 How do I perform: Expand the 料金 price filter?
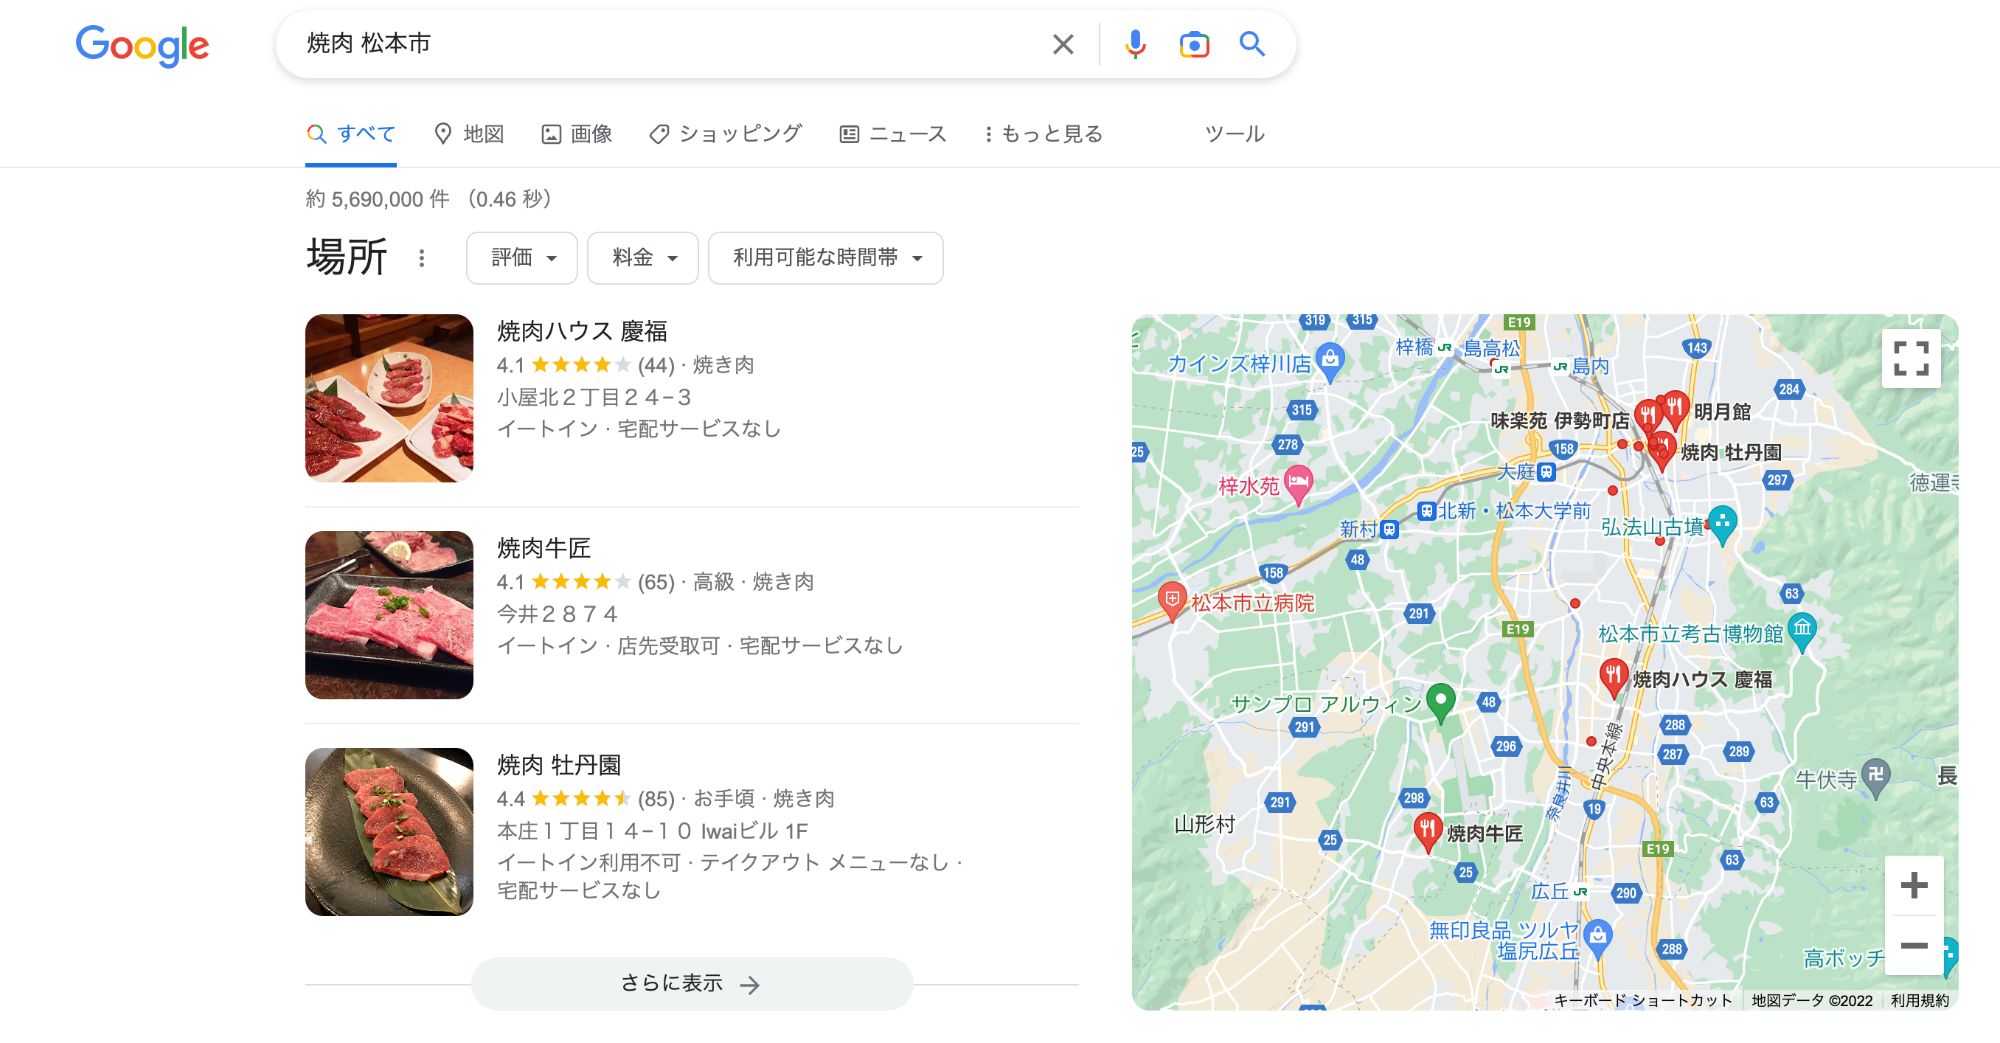(643, 258)
